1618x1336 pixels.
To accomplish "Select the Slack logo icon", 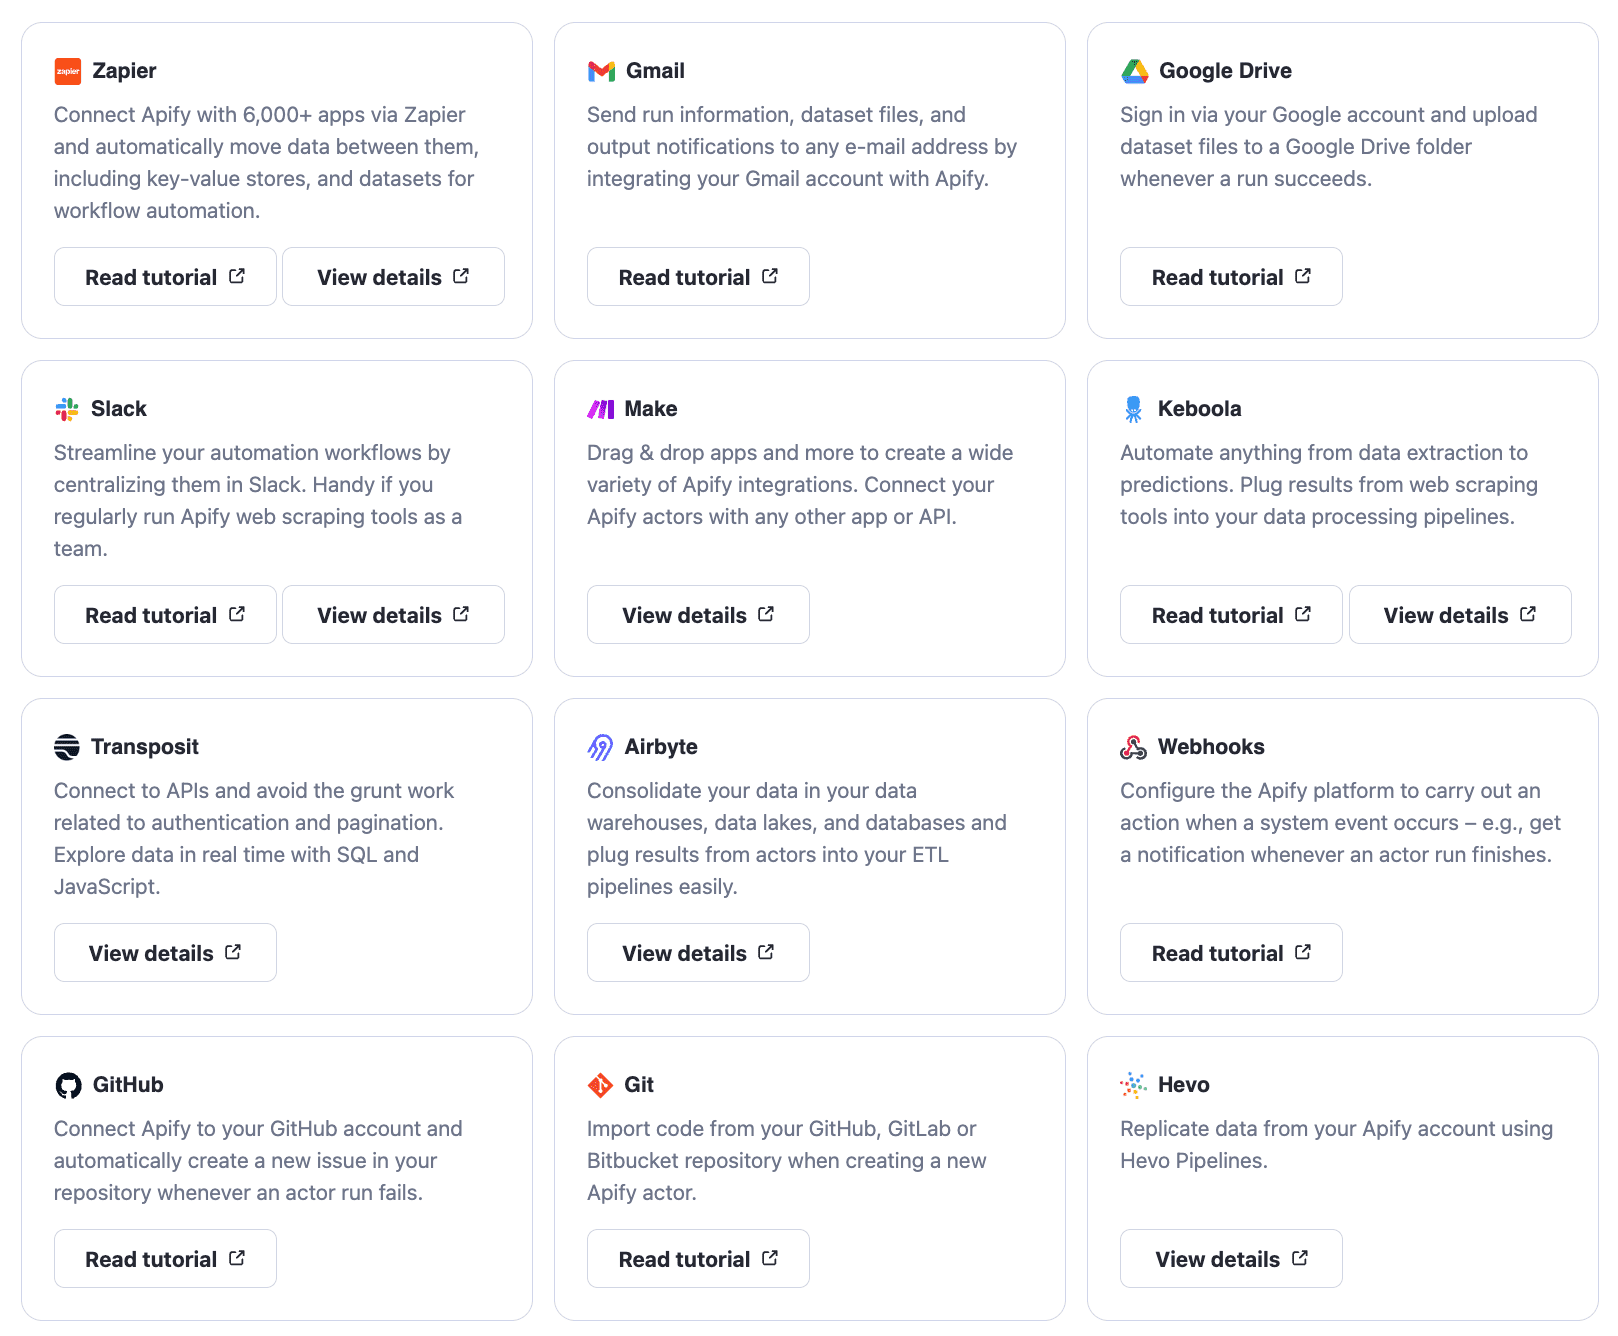I will (x=66, y=408).
